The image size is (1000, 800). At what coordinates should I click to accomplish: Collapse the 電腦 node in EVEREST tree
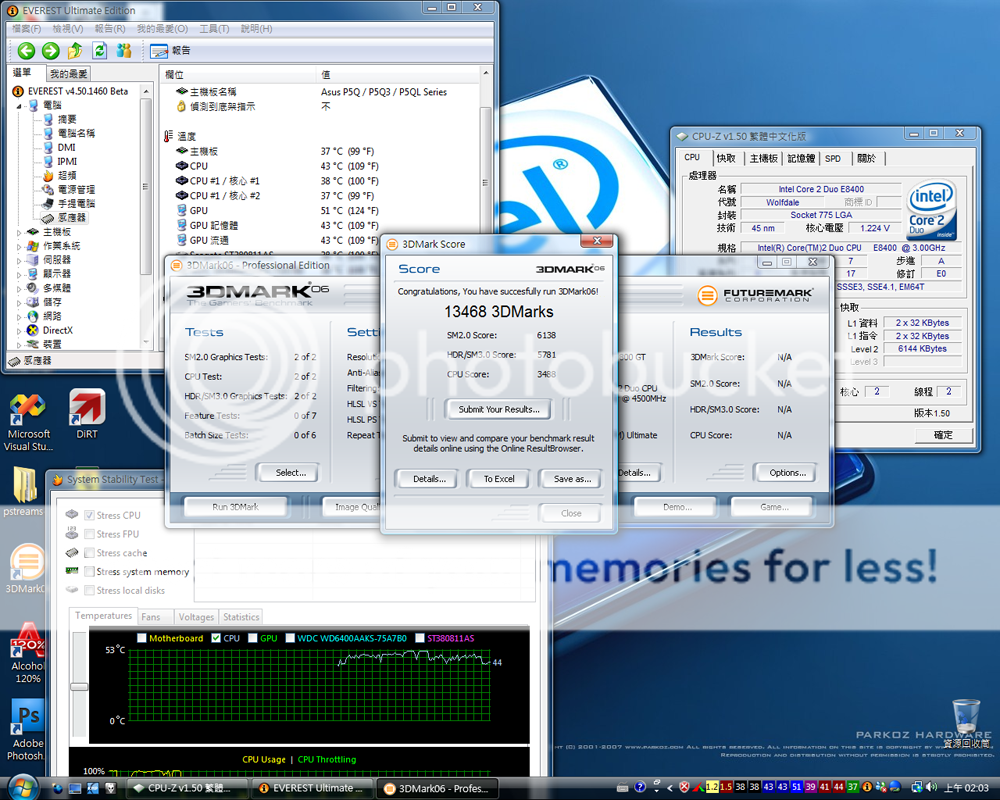(18, 106)
